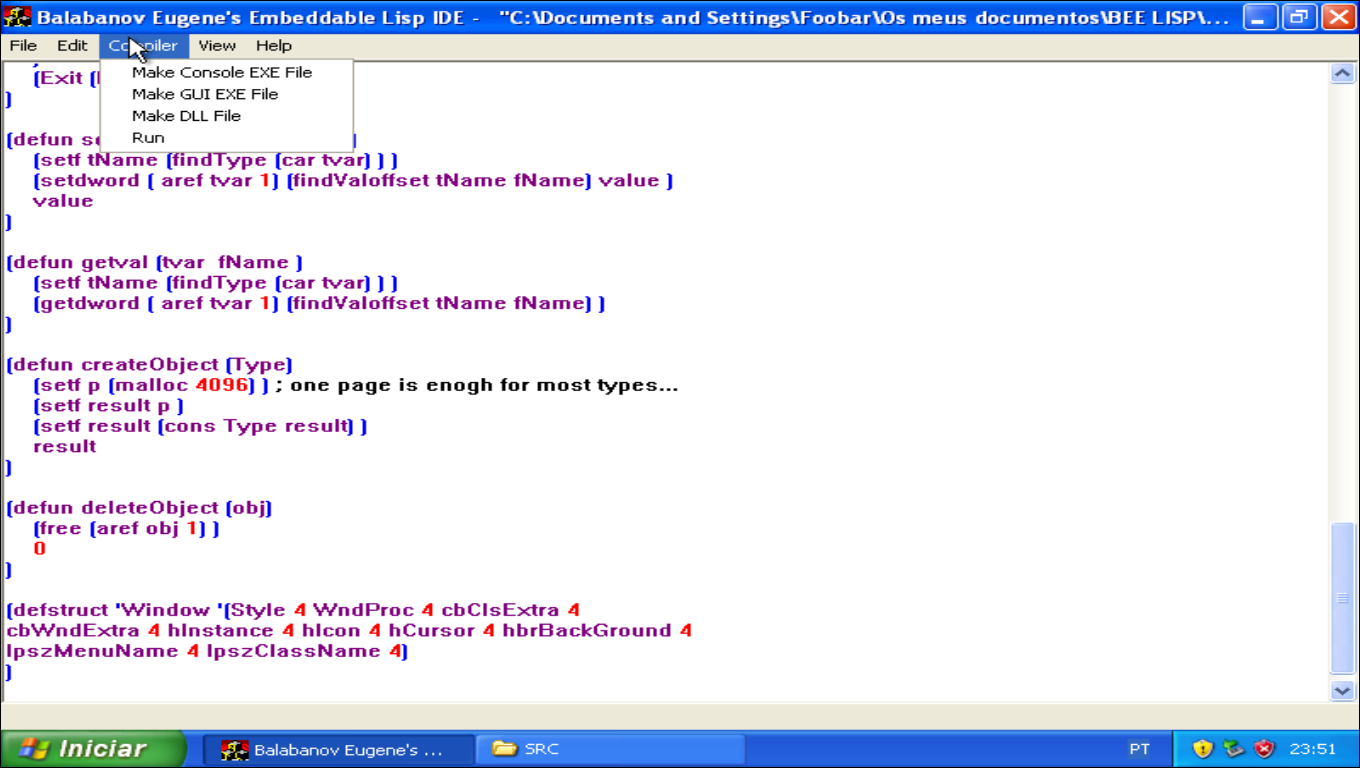Click the editor scrollbar up arrow
This screenshot has width=1360, height=768.
point(1342,73)
